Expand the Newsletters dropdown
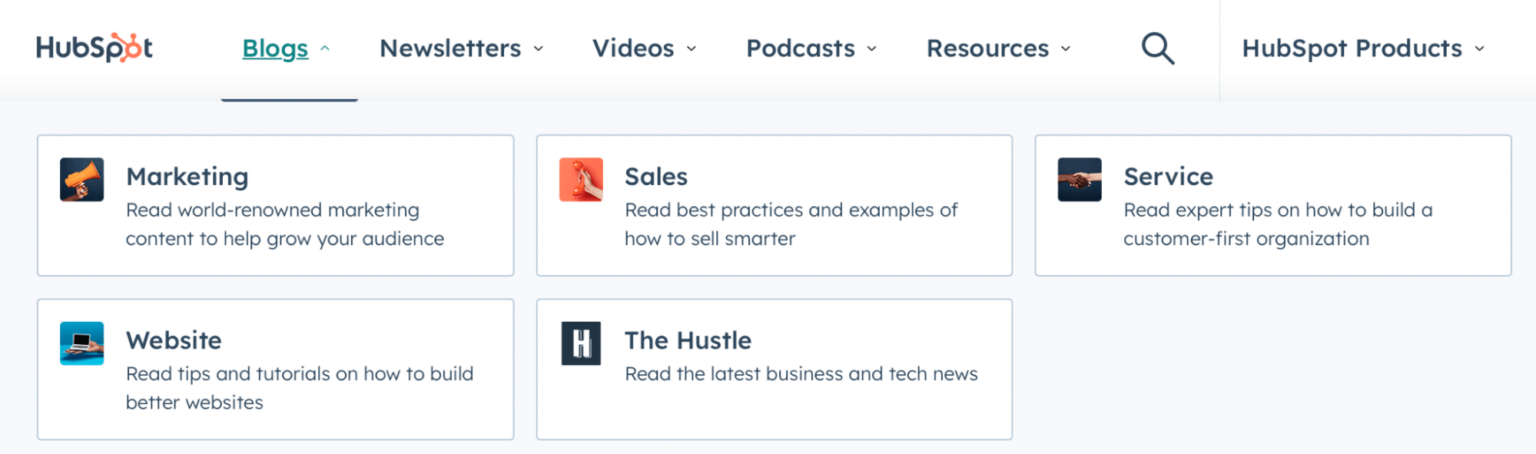 [x=538, y=49]
